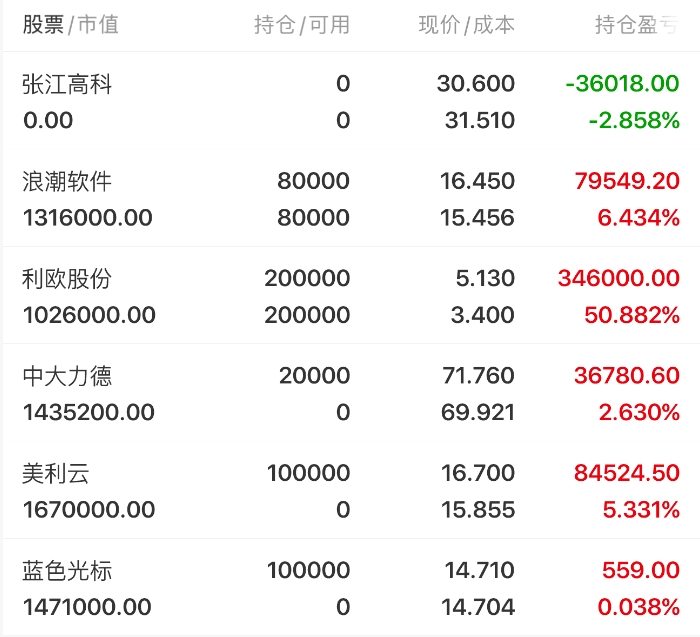
Task: Click 蓝色光标 current price 14.710
Action: 479,570
